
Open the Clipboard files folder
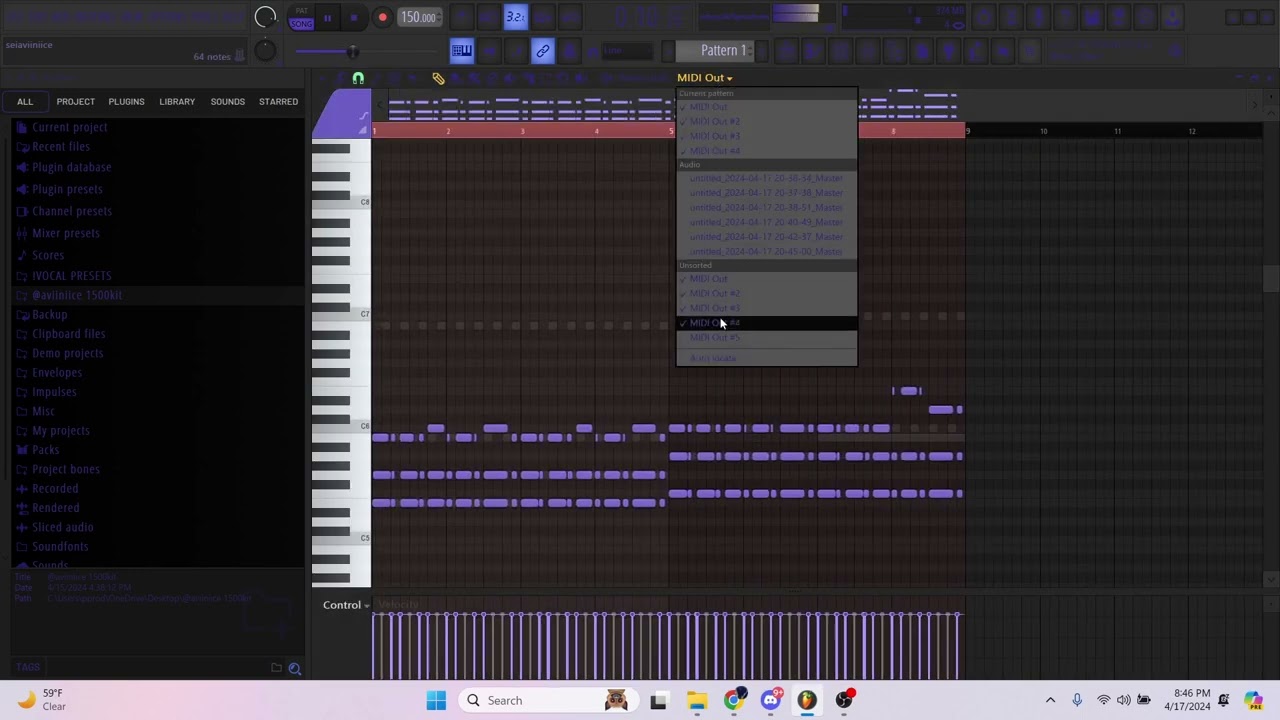[x=68, y=334]
